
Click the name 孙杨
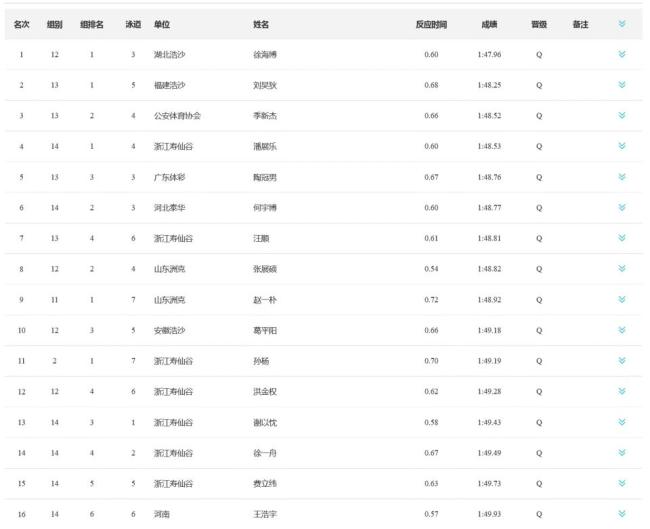pos(261,361)
